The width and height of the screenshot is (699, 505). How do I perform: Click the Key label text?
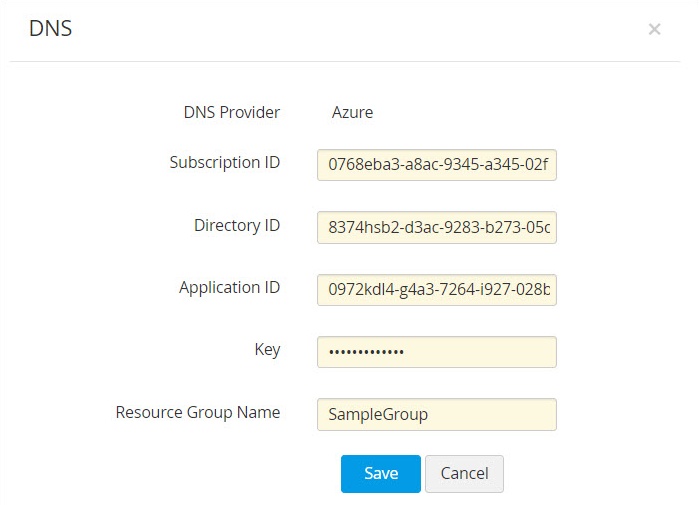pyautogui.click(x=267, y=349)
